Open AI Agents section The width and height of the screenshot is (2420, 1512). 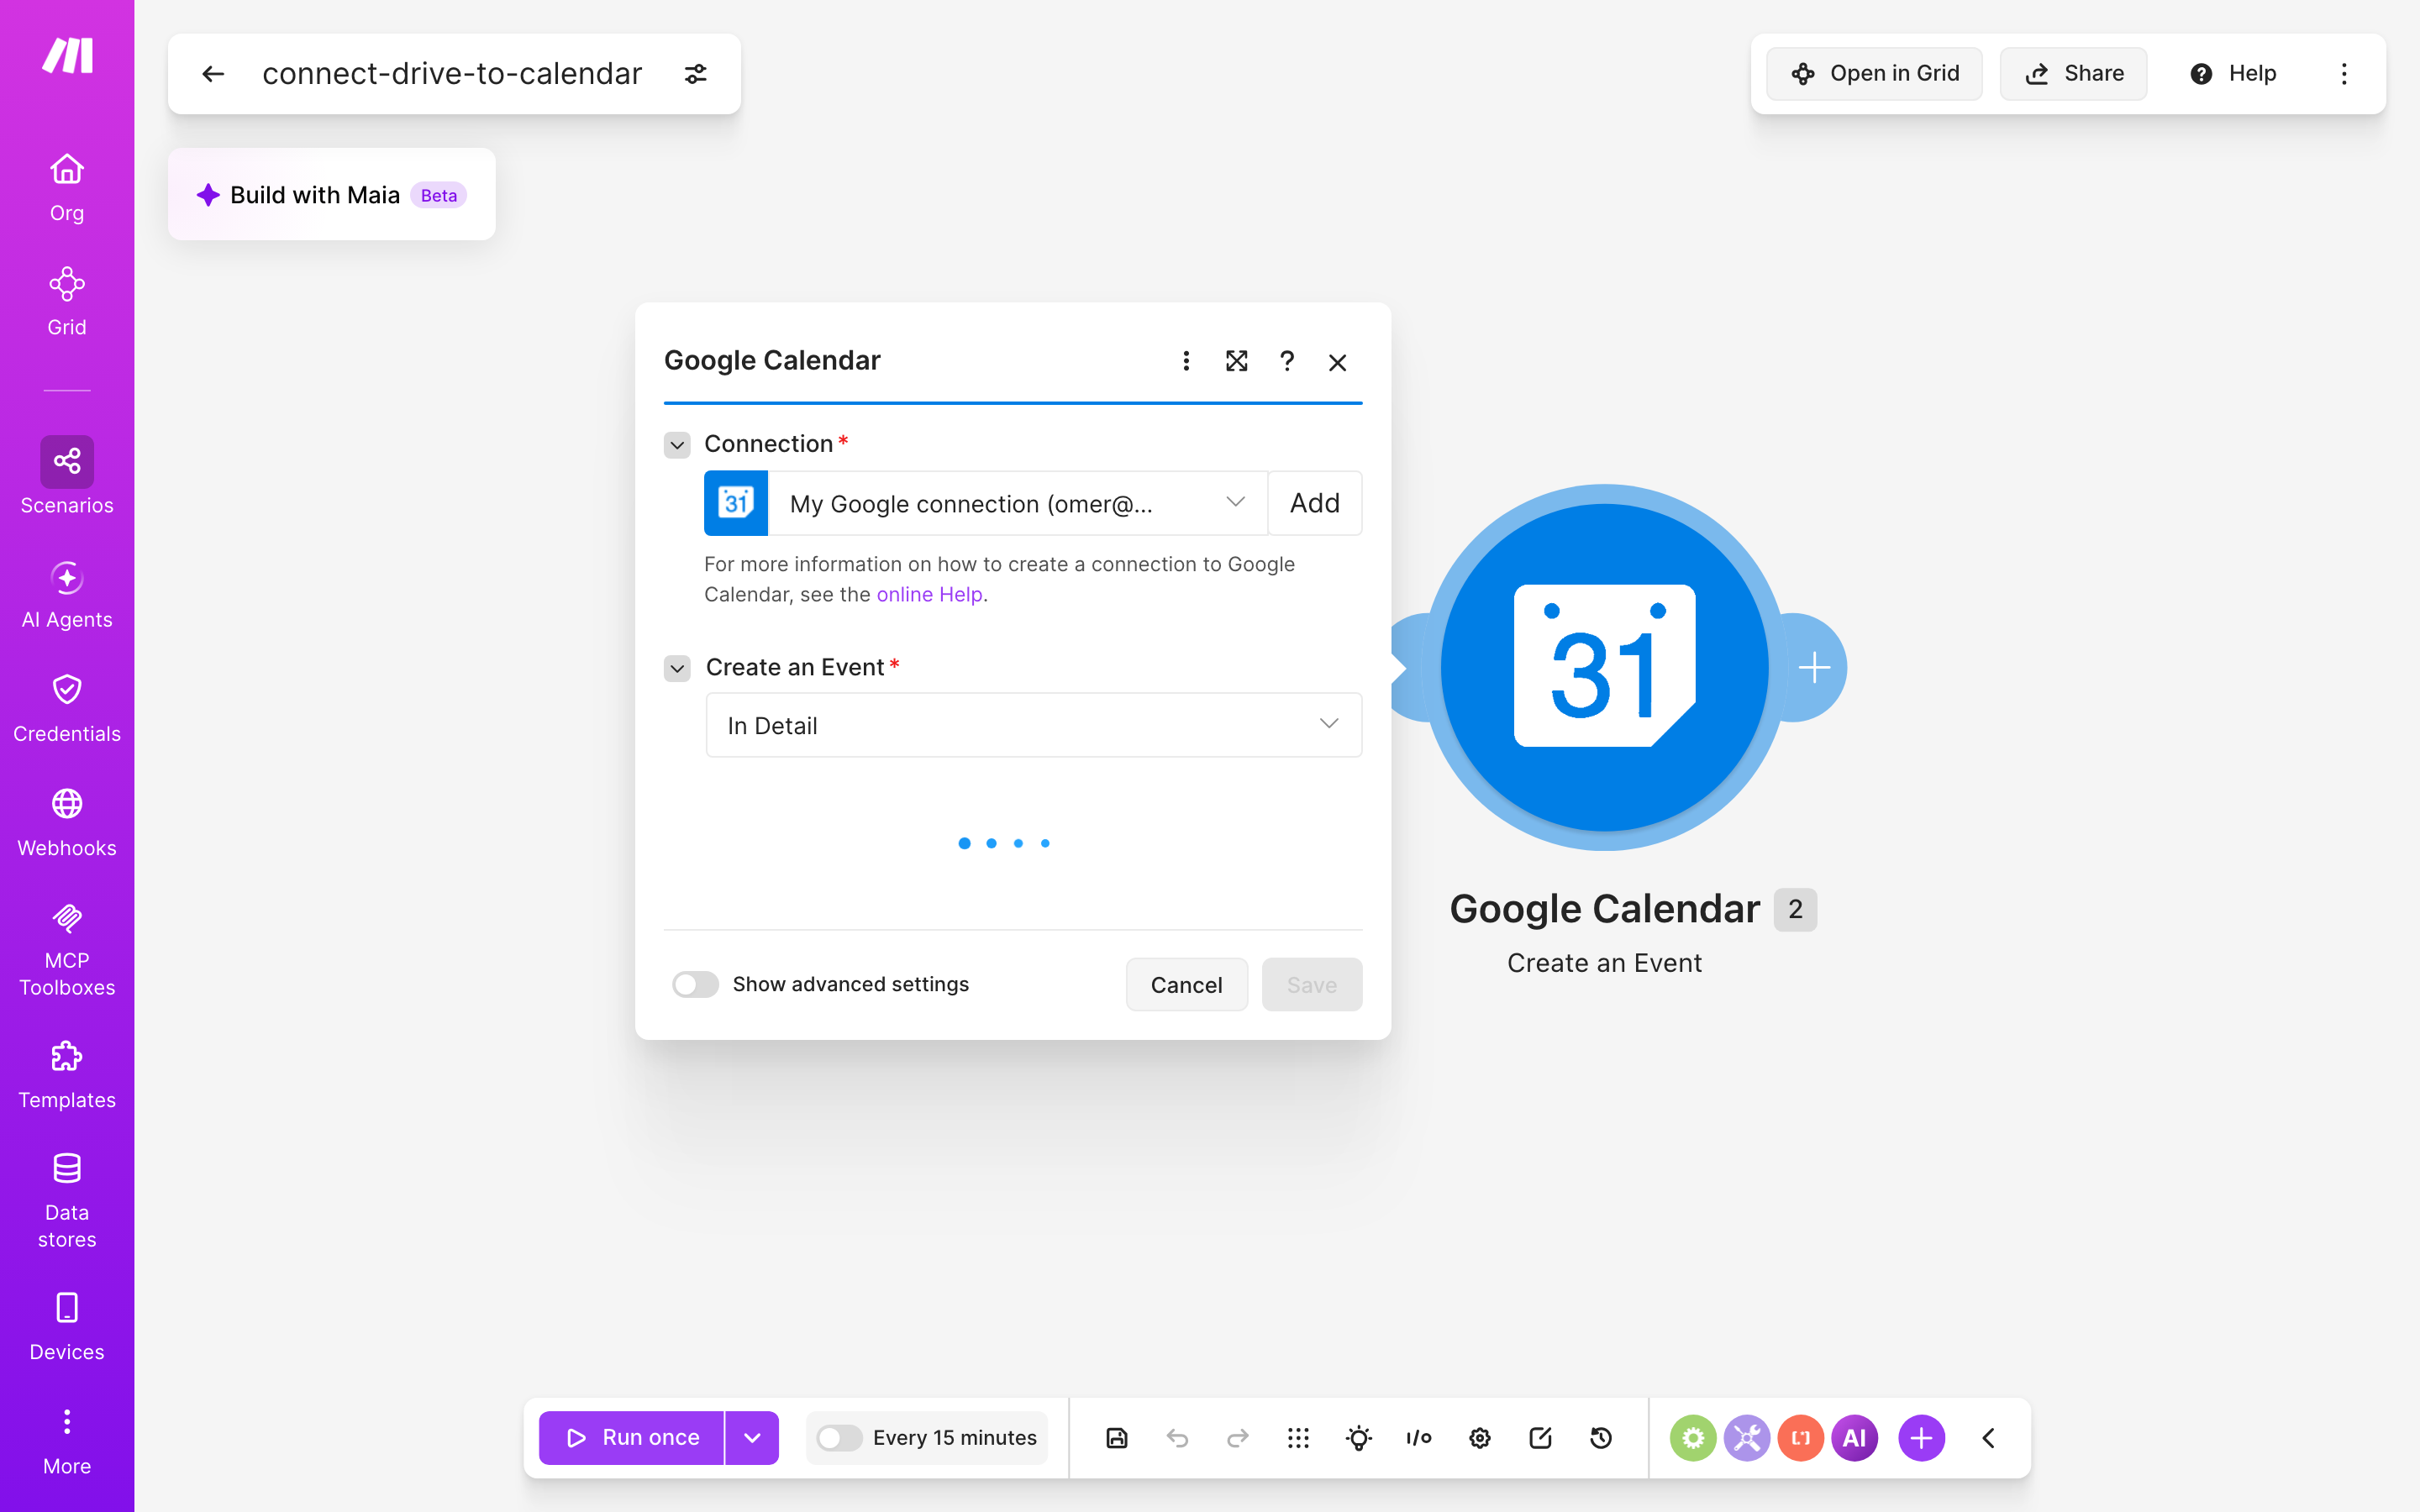click(67, 595)
